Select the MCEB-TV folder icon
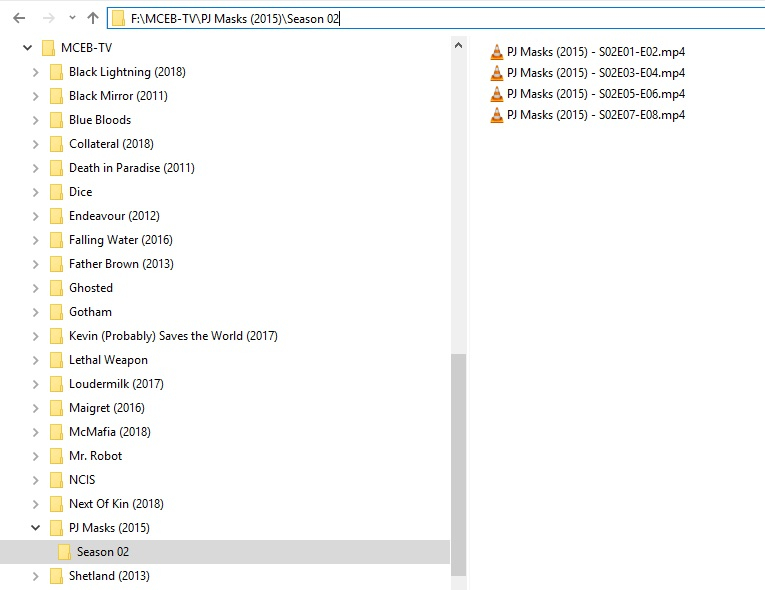This screenshot has height=590, width=765. (x=48, y=48)
